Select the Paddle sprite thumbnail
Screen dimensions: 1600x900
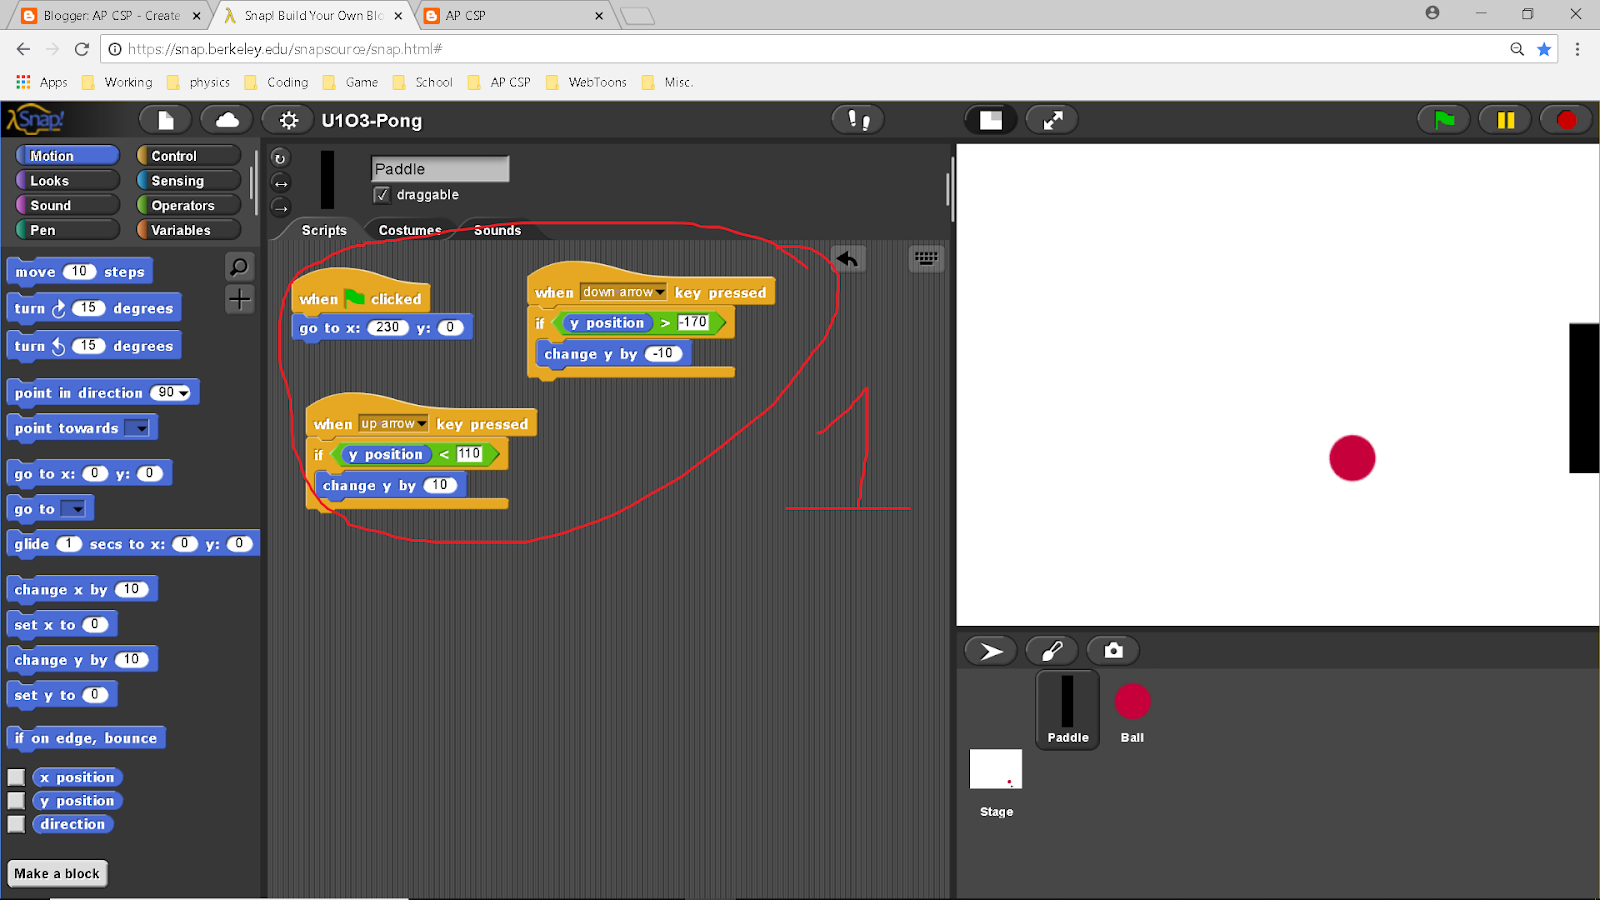1068,709
